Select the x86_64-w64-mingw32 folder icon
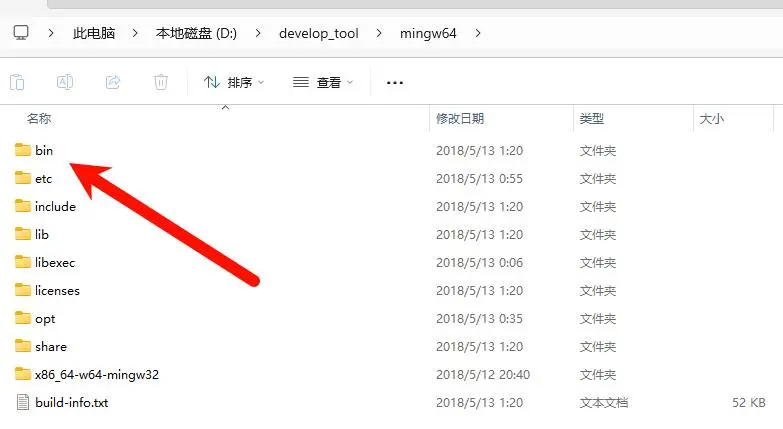Image resolution: width=783 pixels, height=429 pixels. [22, 374]
